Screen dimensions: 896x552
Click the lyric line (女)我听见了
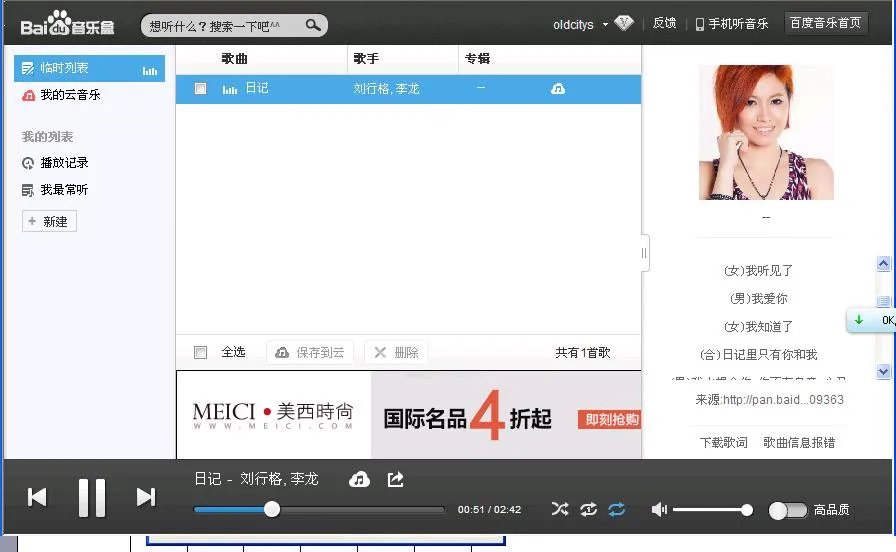[758, 271]
